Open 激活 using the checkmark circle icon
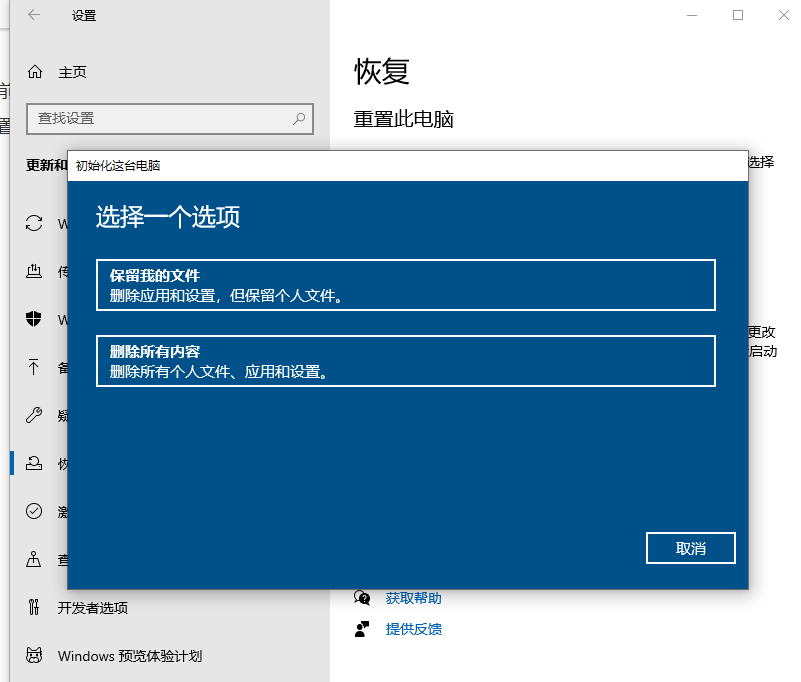The width and height of the screenshot is (801, 682). (34, 511)
